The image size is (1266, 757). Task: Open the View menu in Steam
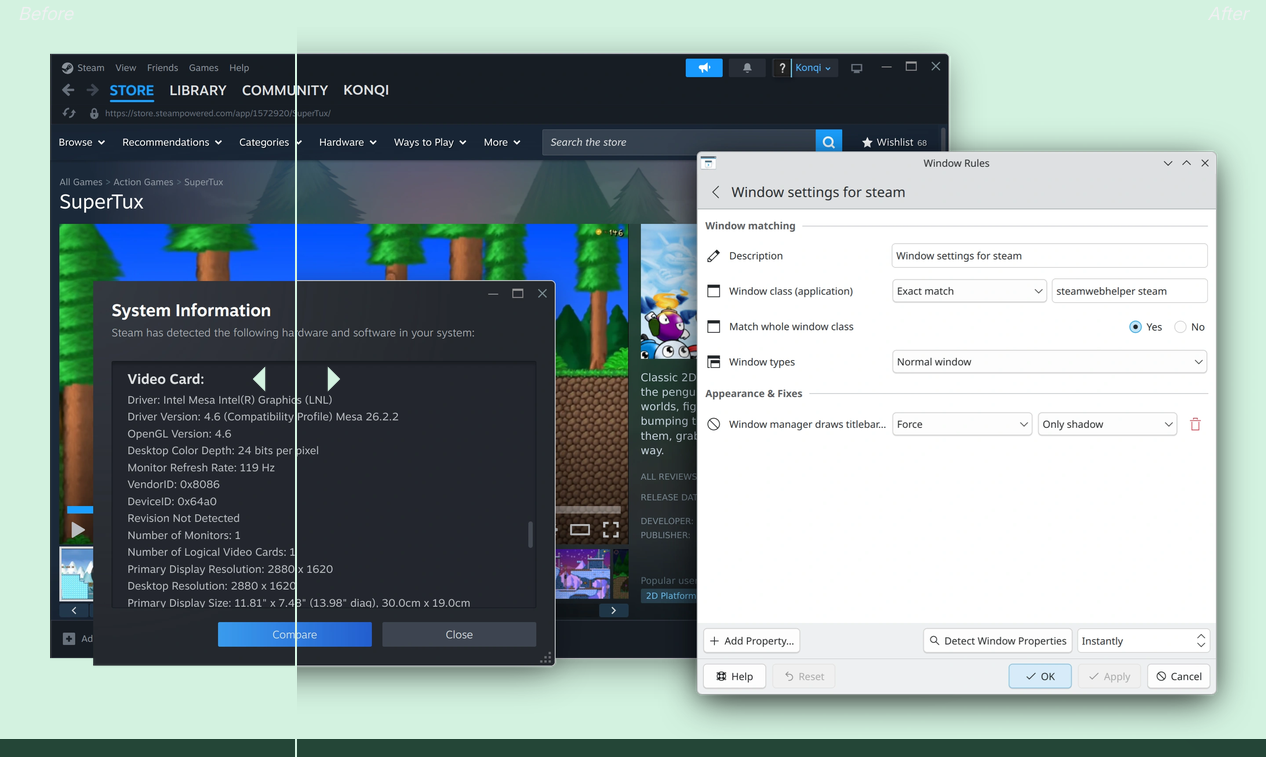(125, 68)
